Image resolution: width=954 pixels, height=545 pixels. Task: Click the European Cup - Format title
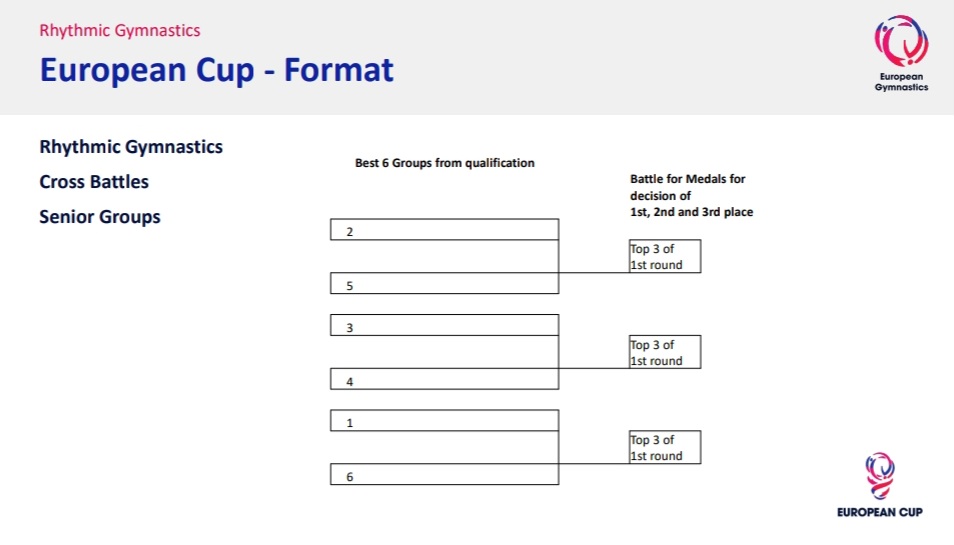coord(217,70)
